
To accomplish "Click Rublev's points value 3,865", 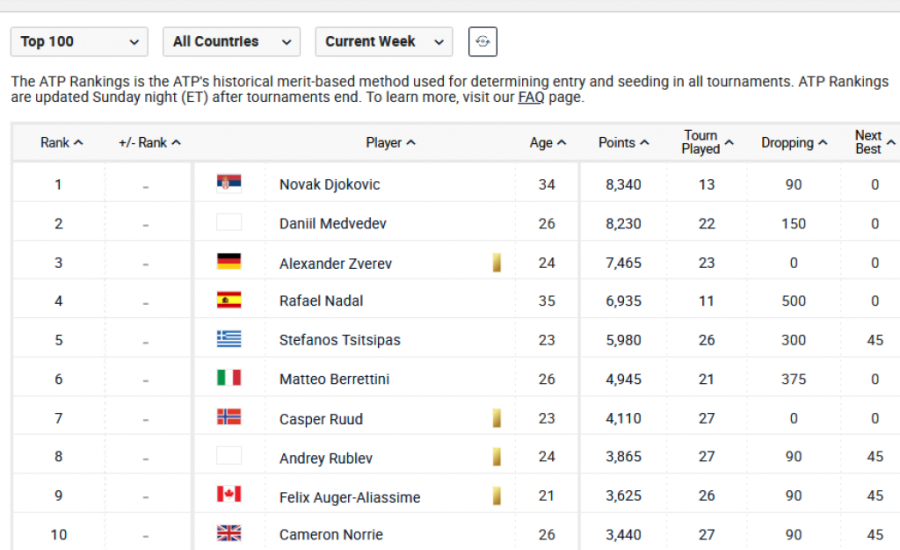I will tap(623, 456).
